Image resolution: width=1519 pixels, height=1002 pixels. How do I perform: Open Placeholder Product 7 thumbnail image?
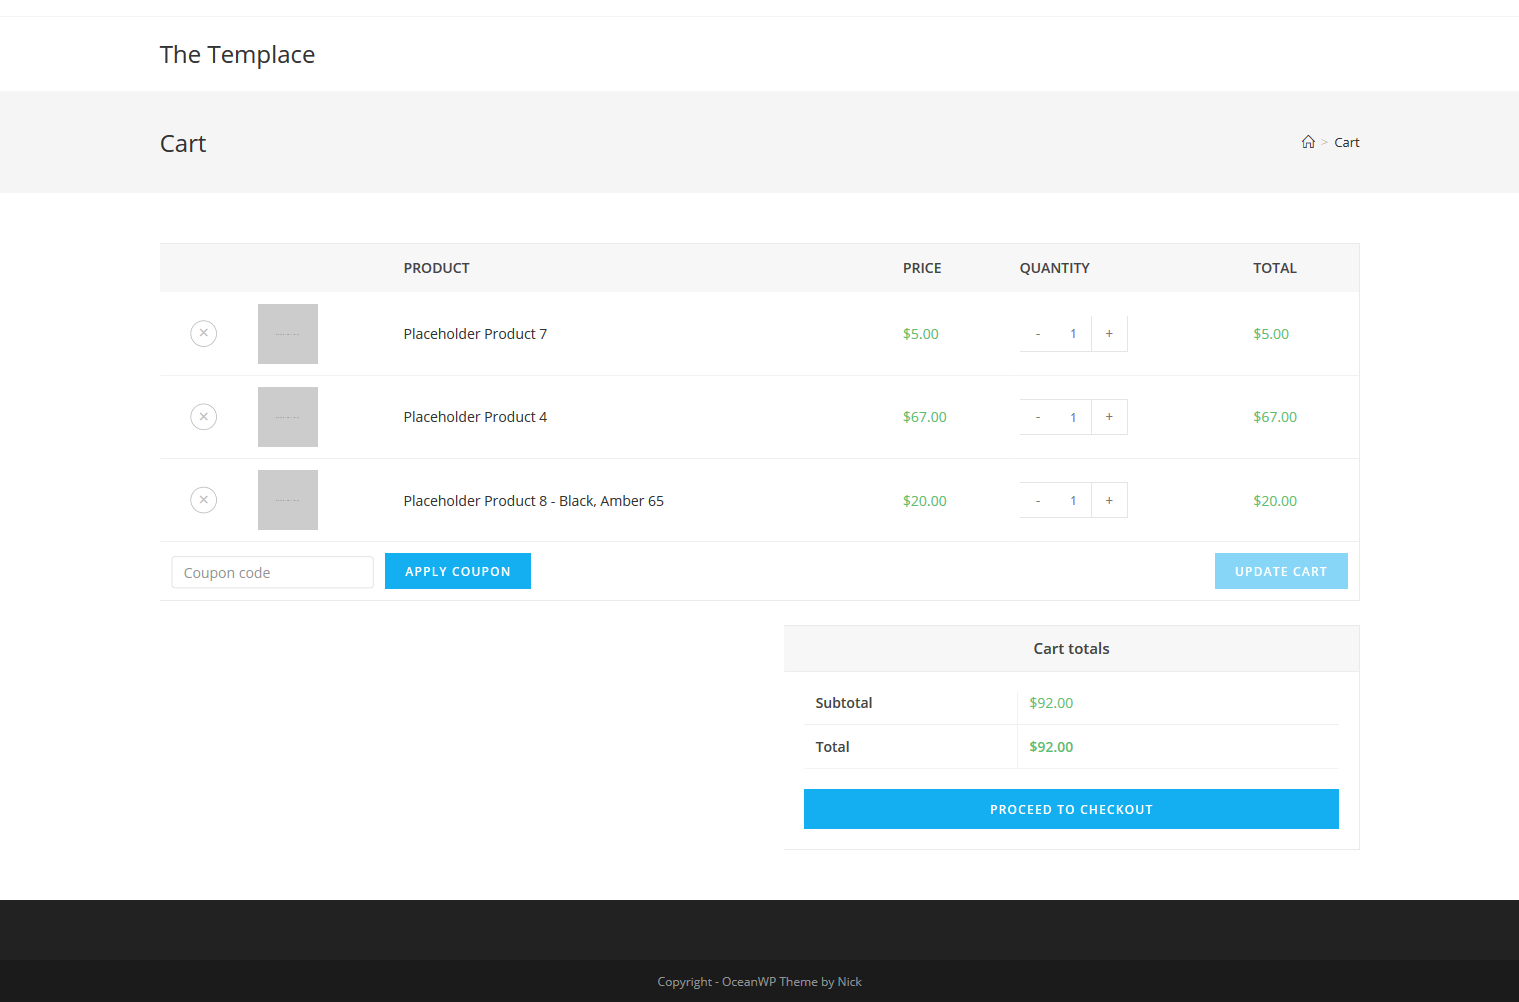click(288, 334)
